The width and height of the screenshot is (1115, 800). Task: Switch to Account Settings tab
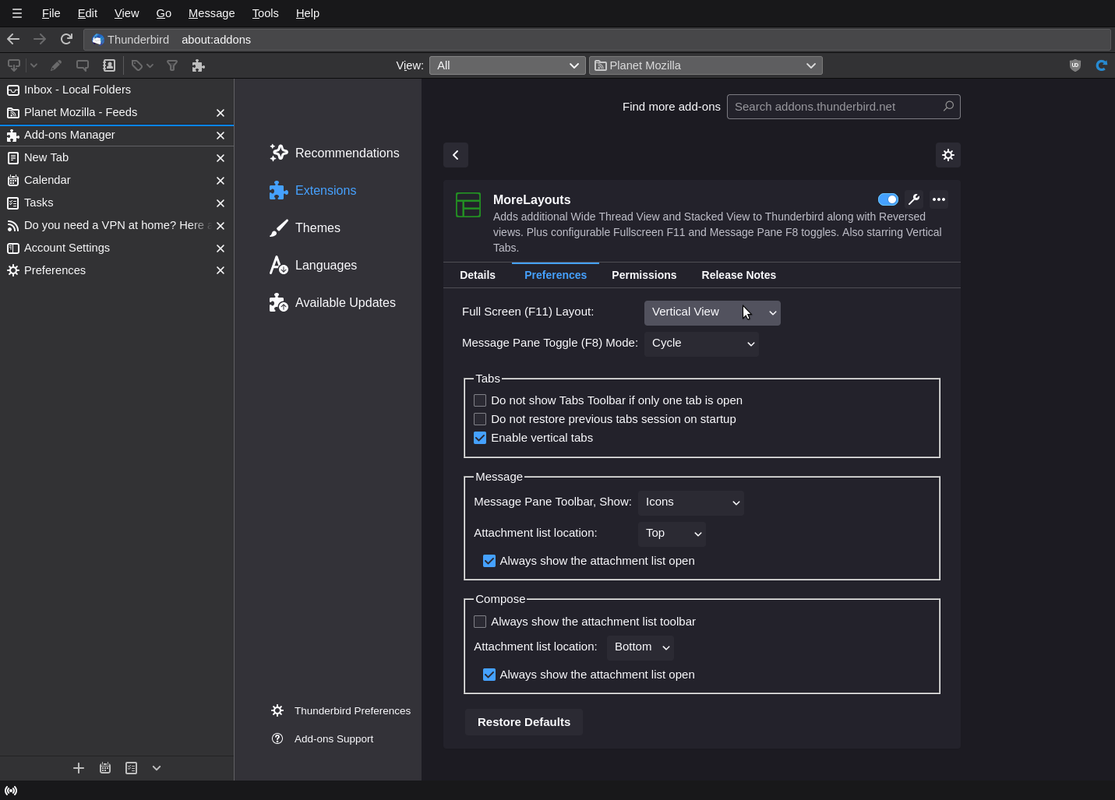point(107,247)
